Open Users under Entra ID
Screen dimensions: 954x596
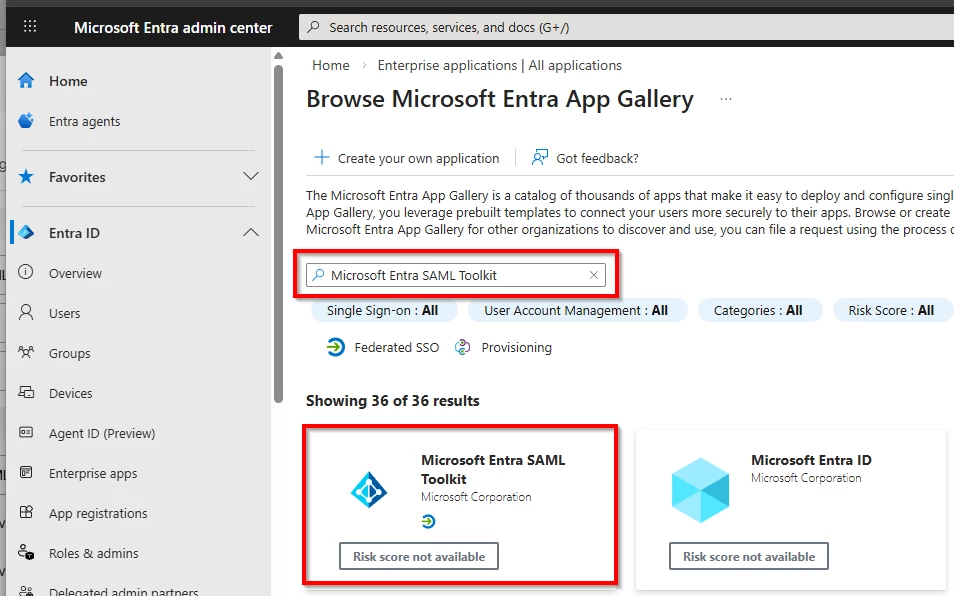64,313
